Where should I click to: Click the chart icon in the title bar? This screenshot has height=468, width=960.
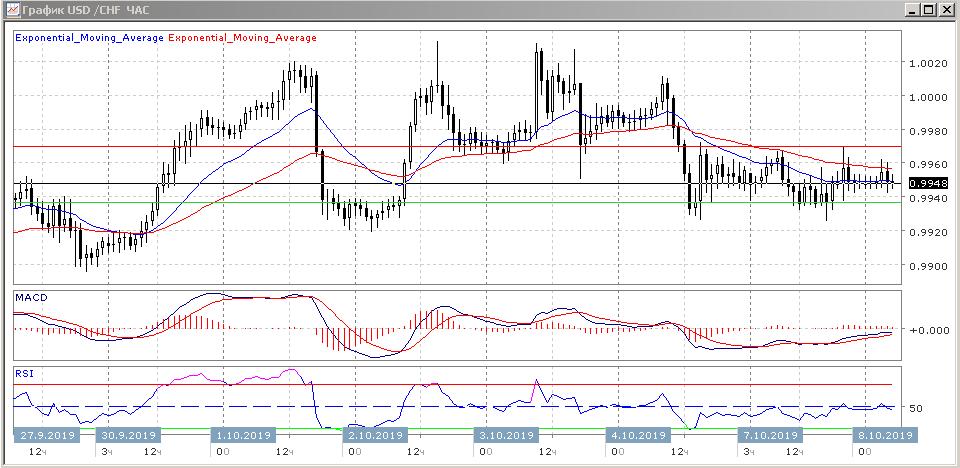(x=11, y=10)
